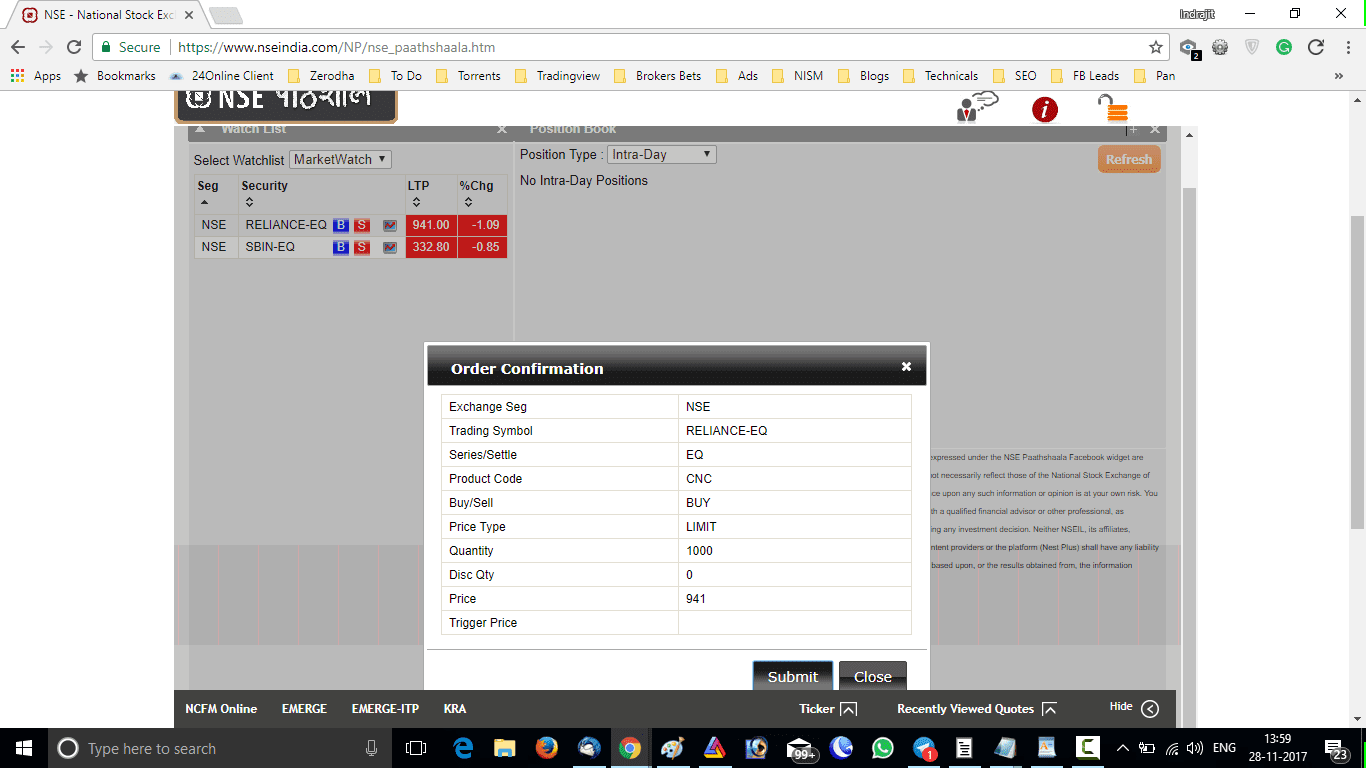1366x768 pixels.
Task: Close the Order Confirmation dialog with X
Action: tap(906, 367)
